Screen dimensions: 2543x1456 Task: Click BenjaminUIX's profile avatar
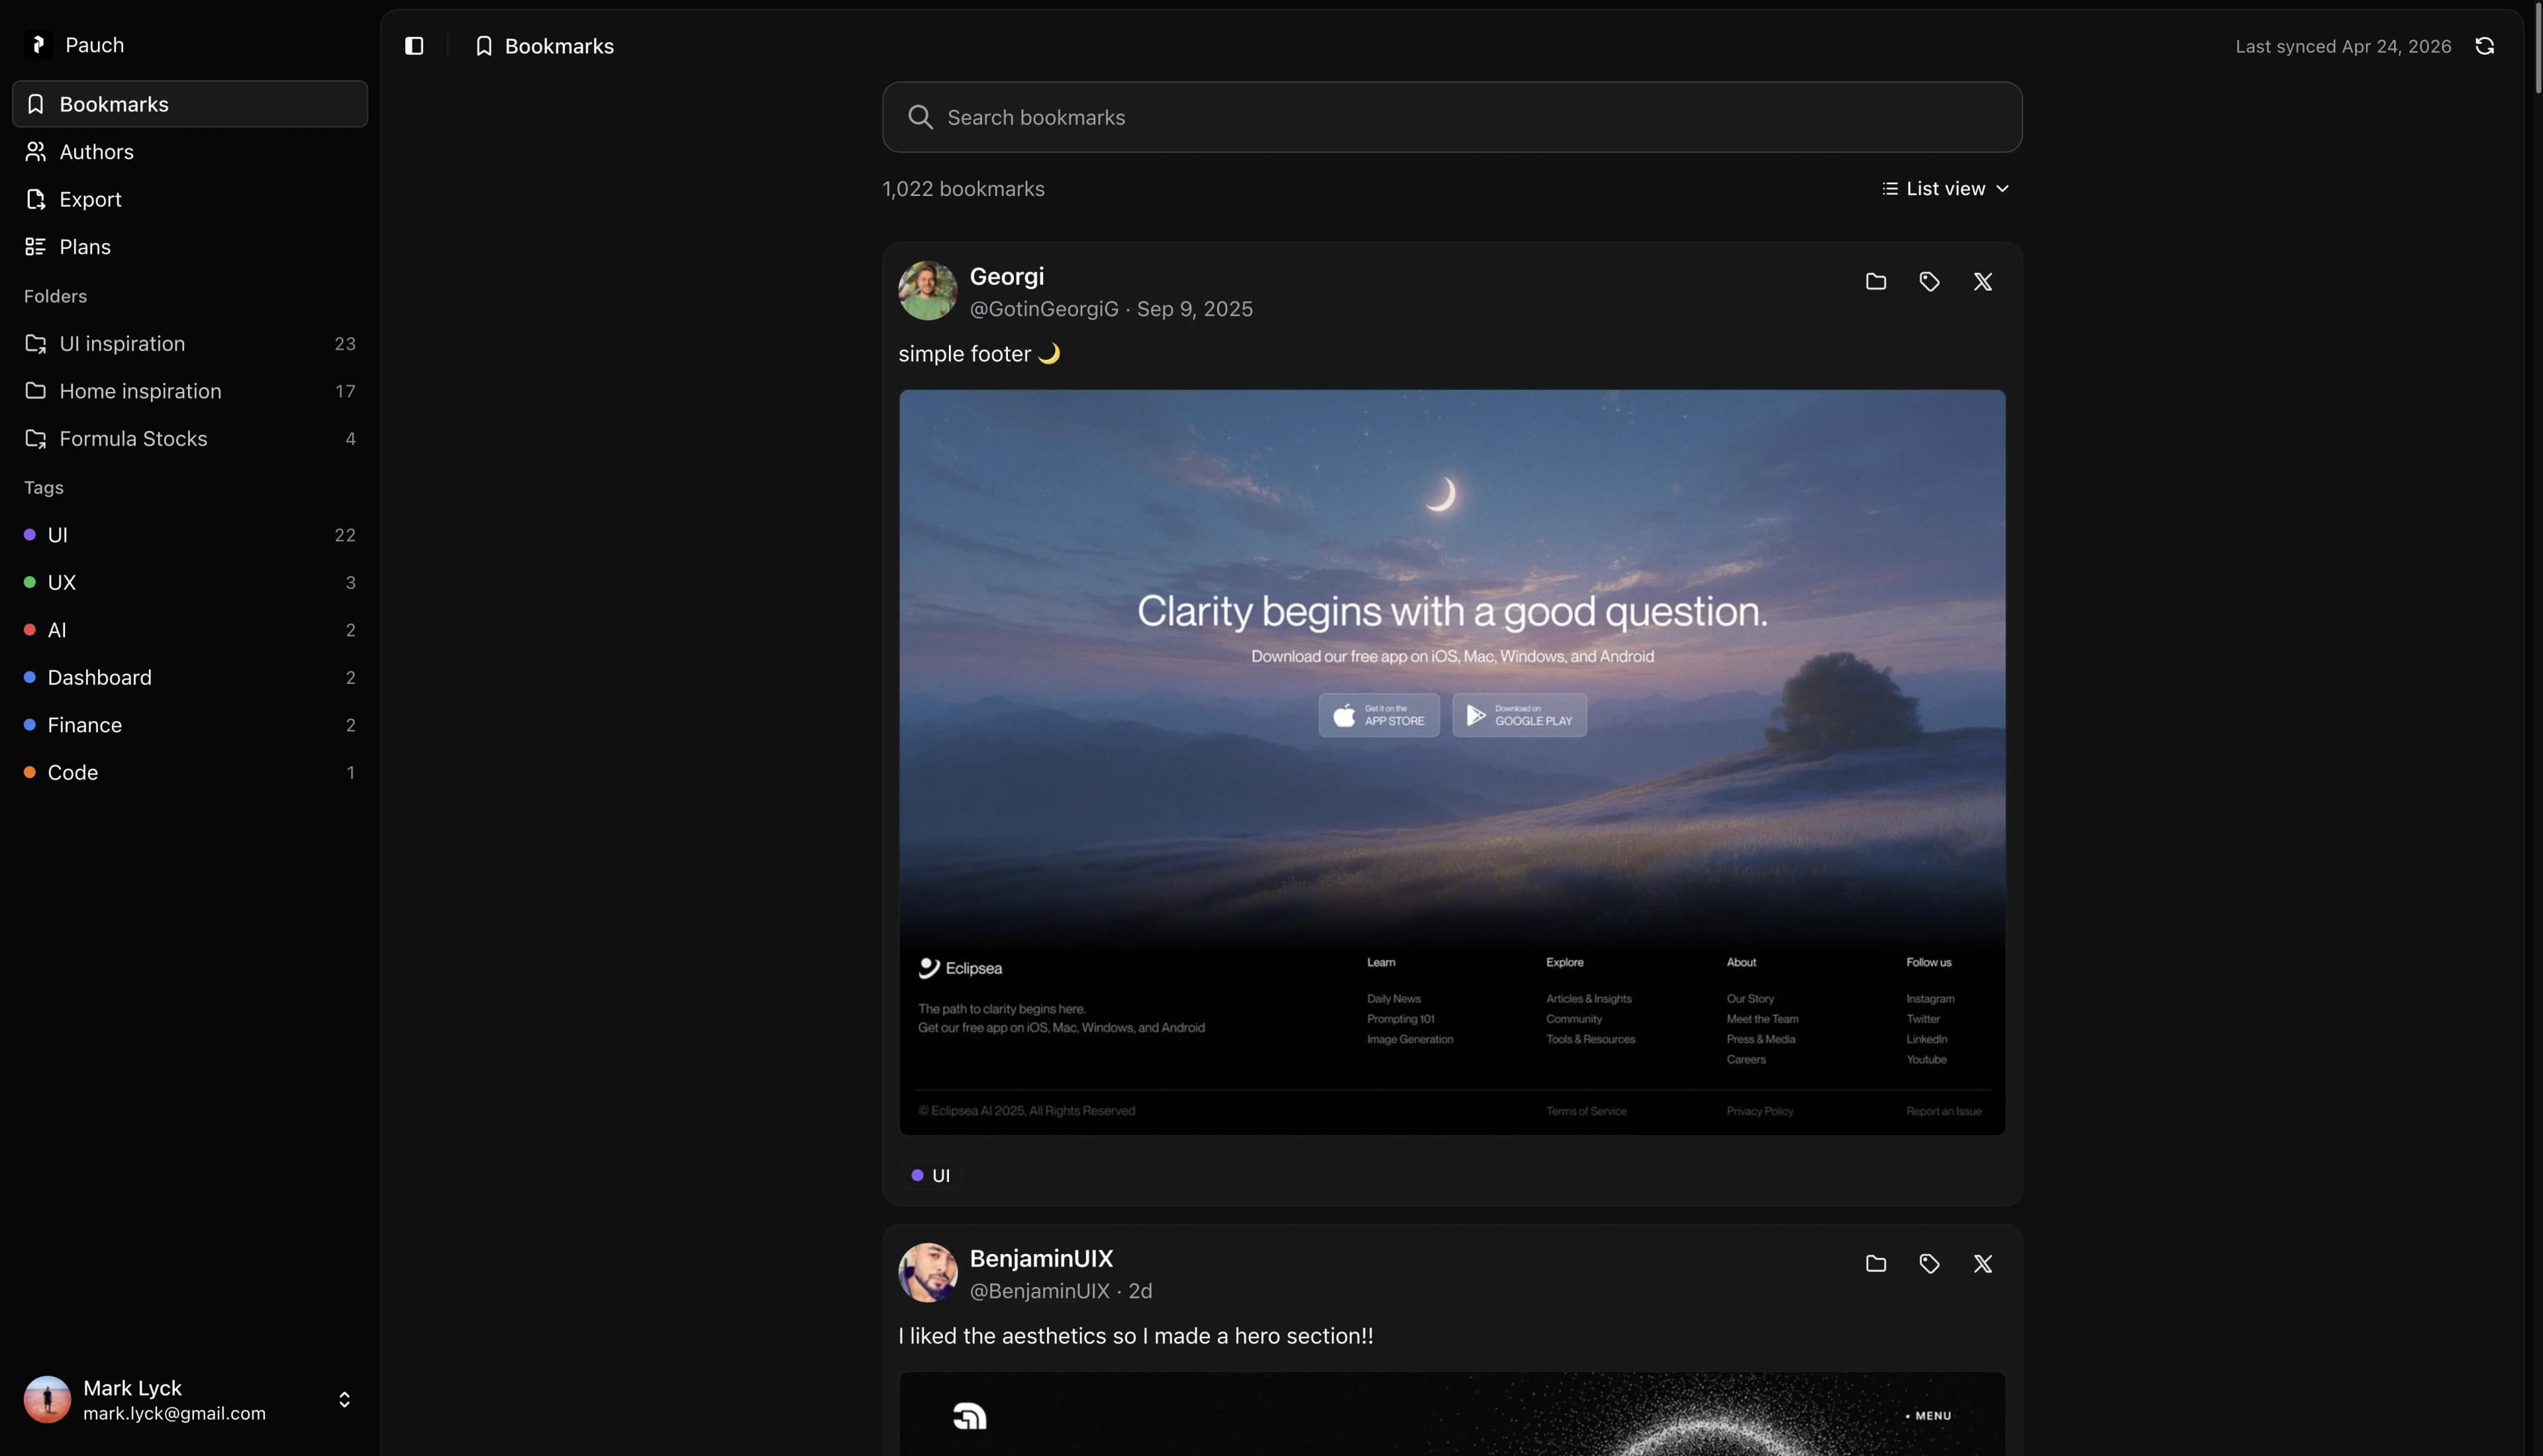(927, 1273)
